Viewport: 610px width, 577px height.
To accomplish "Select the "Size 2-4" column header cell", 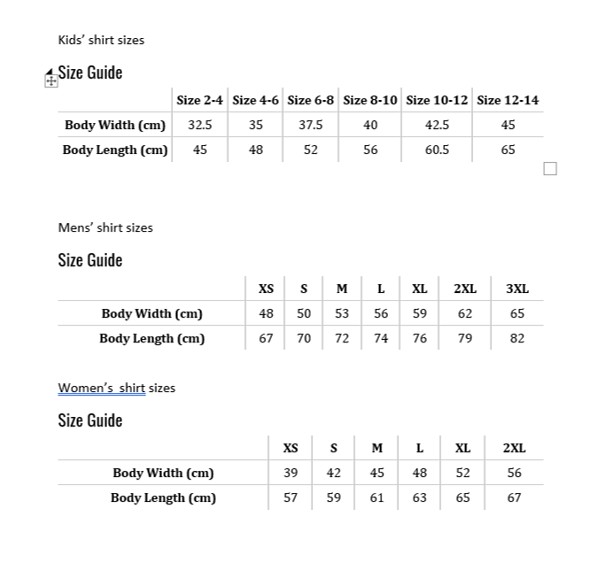I will tap(200, 100).
